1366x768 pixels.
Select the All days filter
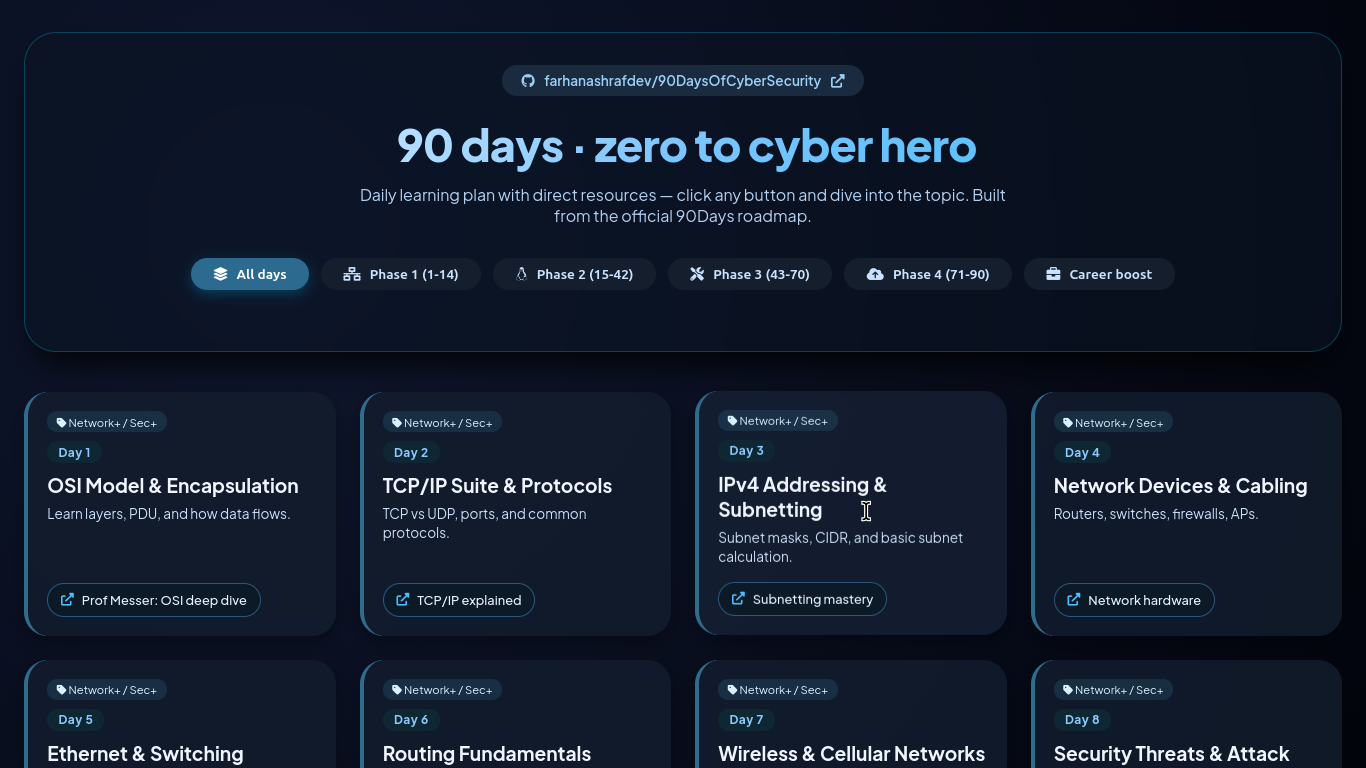point(250,274)
